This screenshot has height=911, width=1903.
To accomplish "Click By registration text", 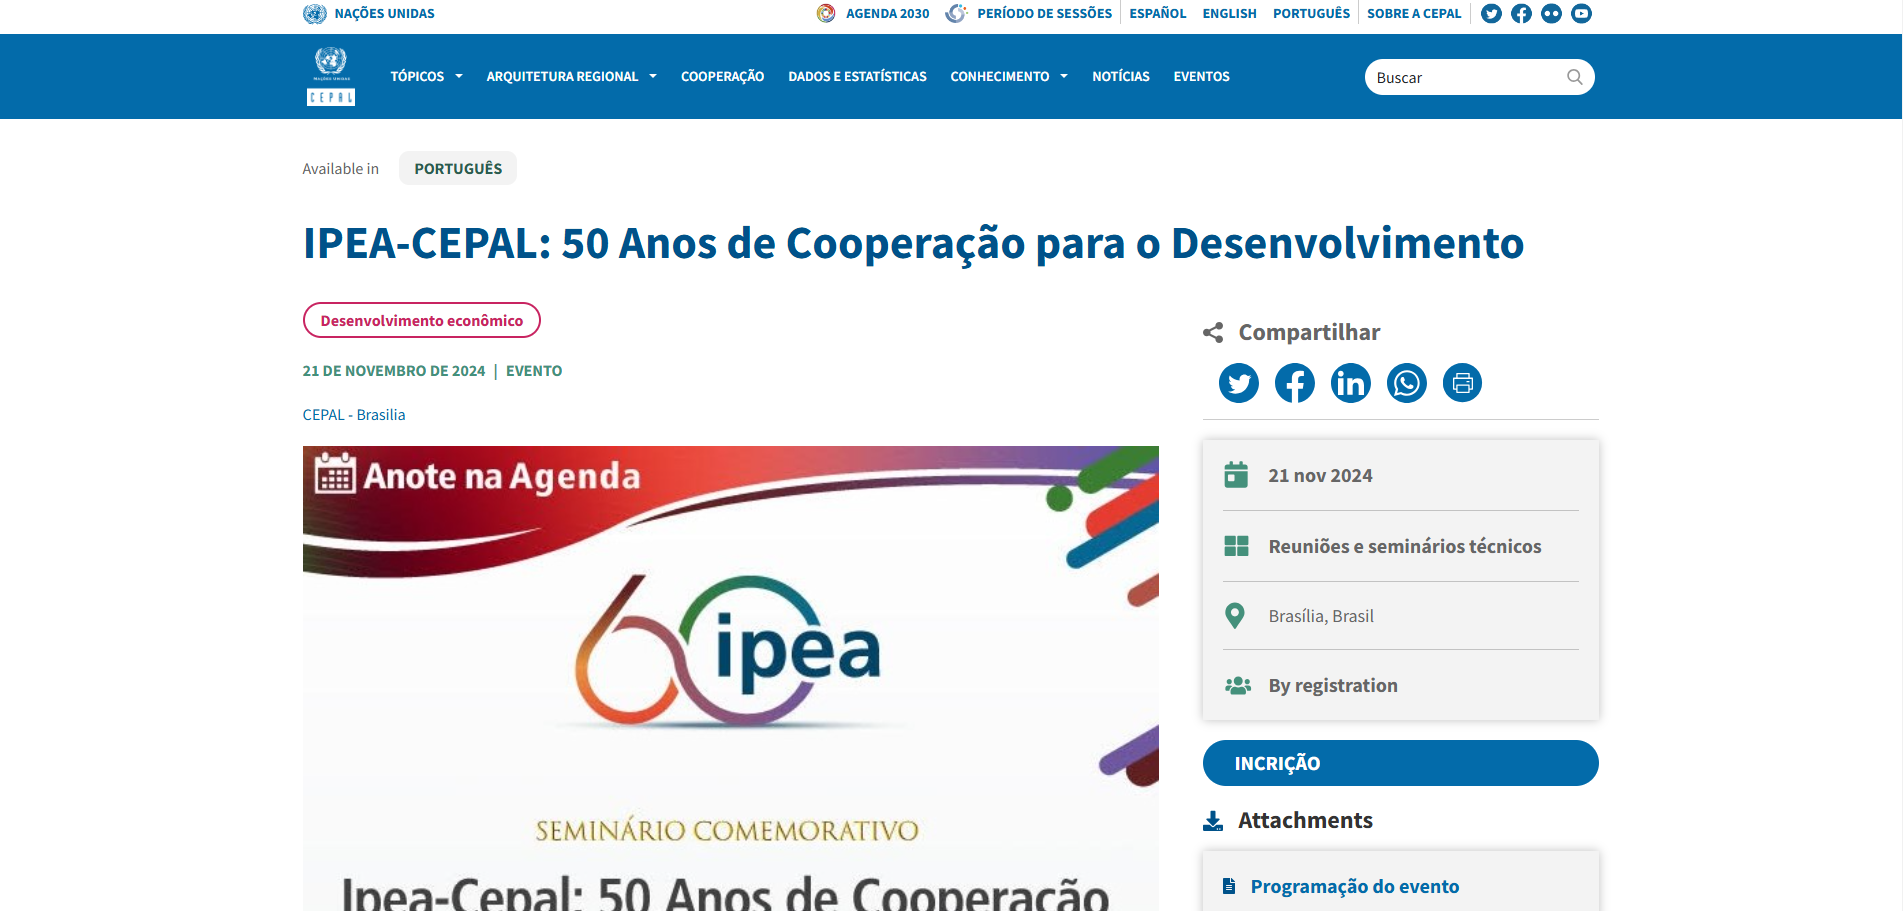I will click(1333, 685).
